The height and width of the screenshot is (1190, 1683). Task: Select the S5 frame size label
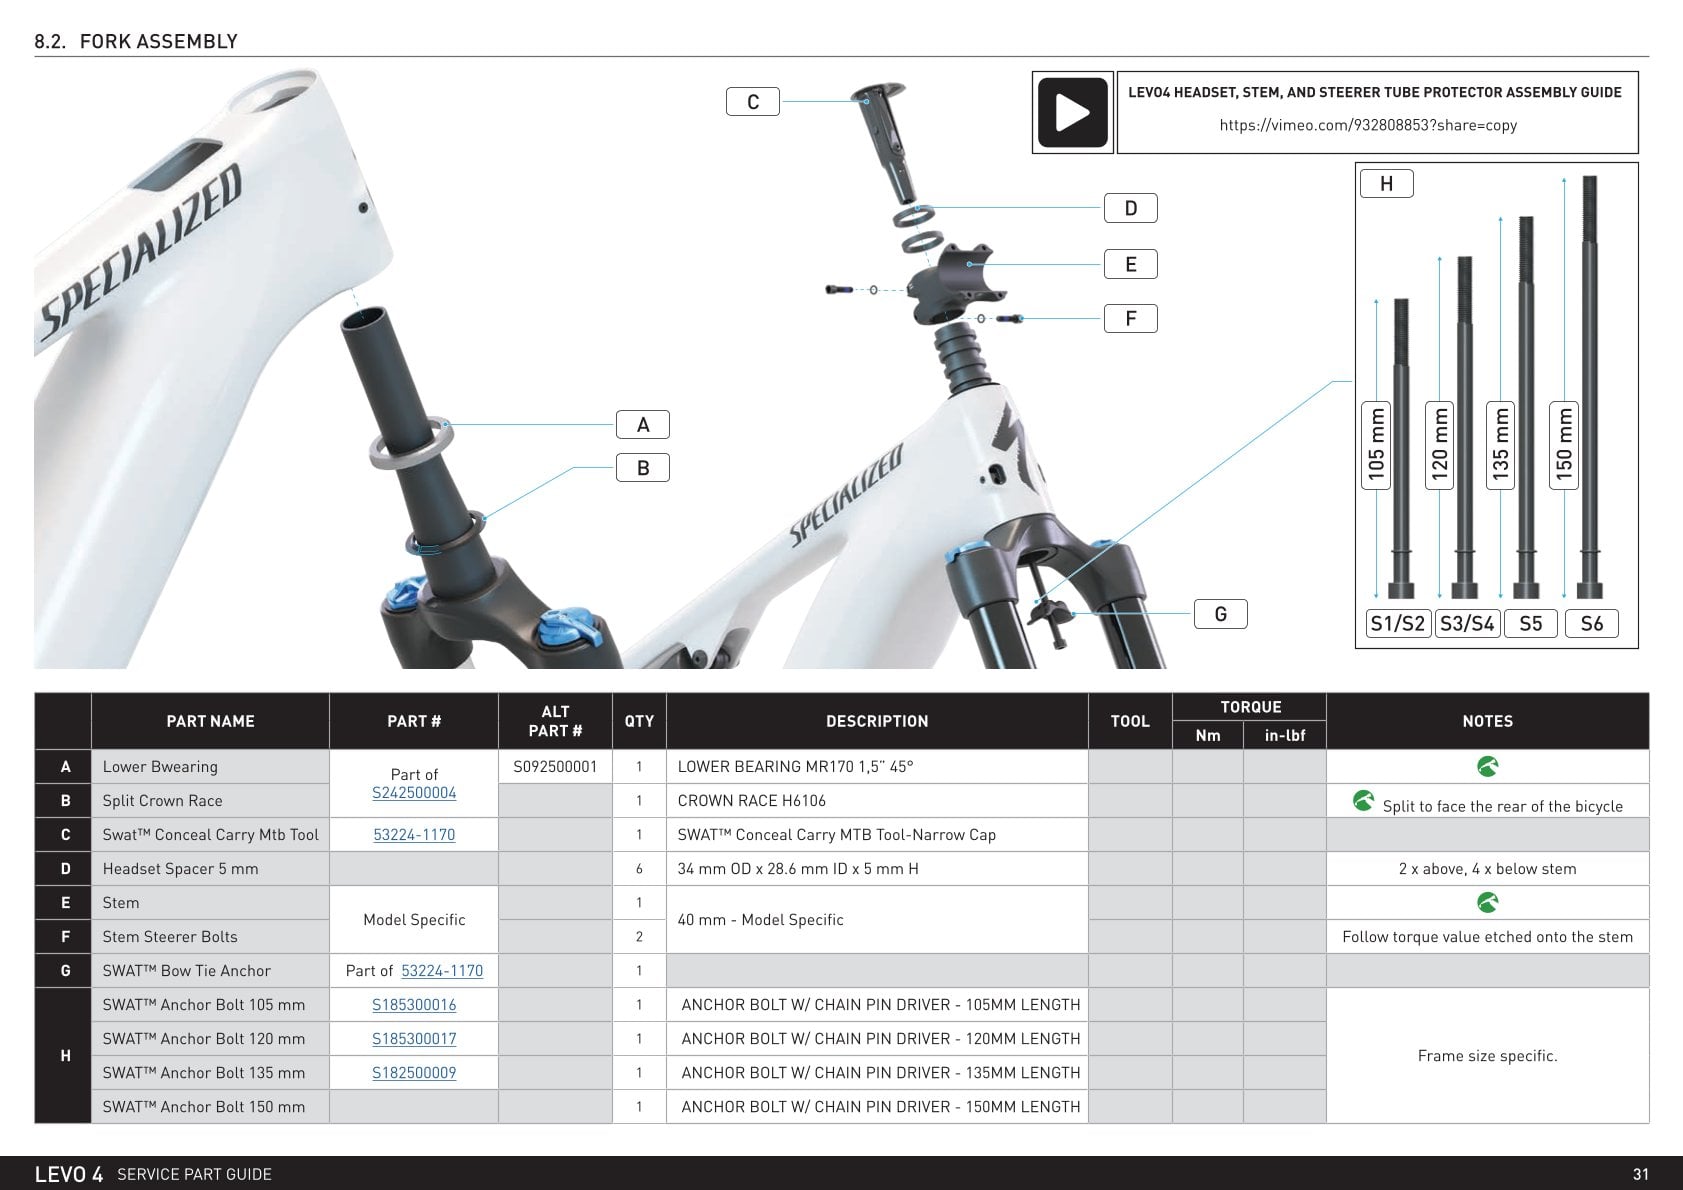(1531, 624)
